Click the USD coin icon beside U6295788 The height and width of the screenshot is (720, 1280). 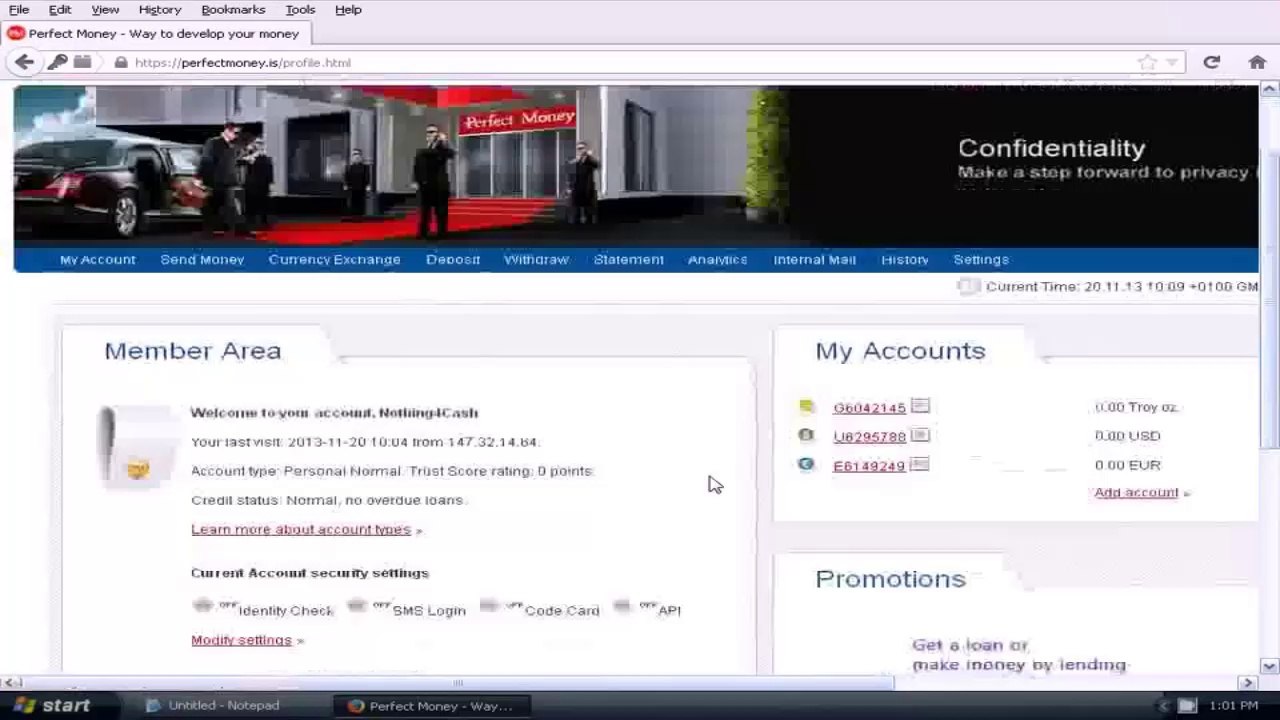[x=807, y=435]
